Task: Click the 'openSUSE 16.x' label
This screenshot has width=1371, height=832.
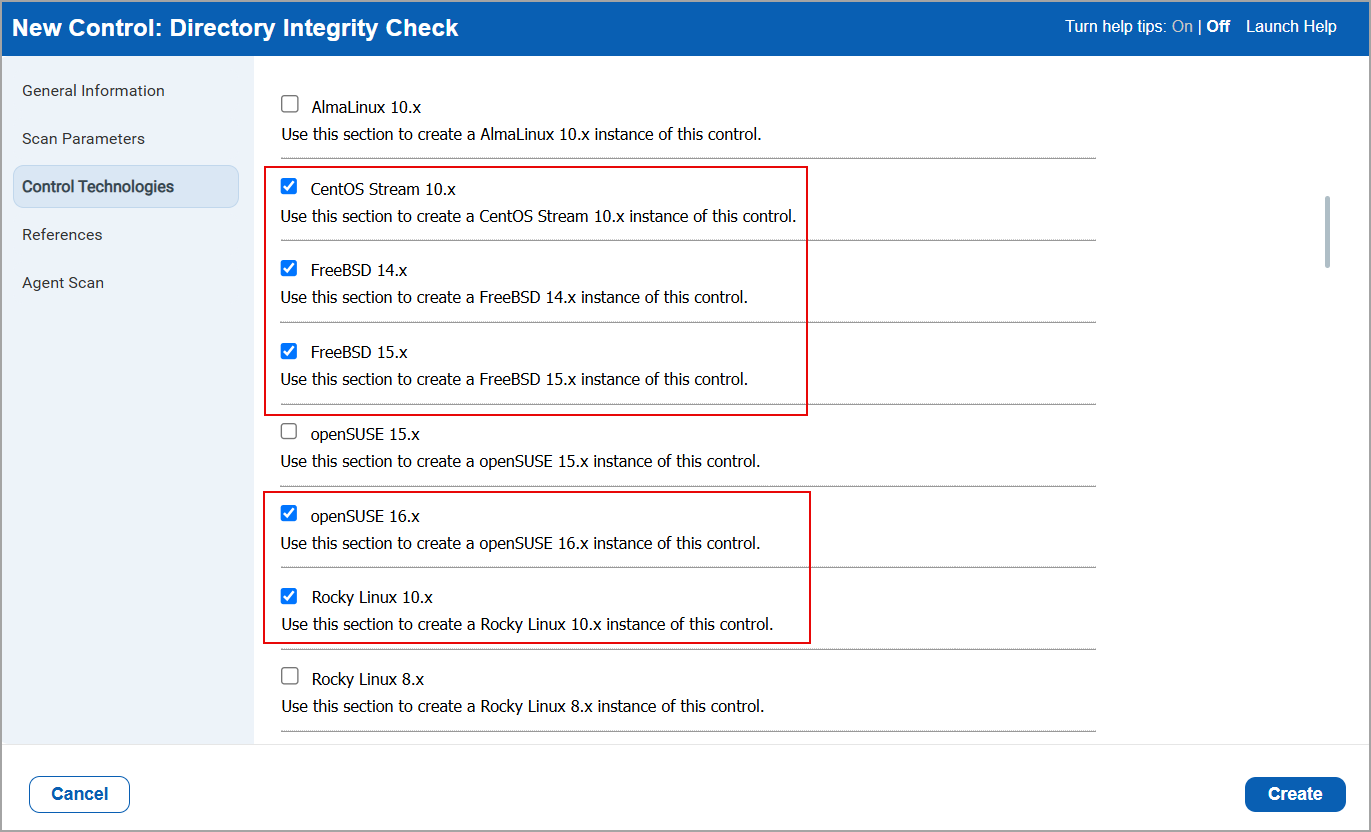Action: coord(365,516)
